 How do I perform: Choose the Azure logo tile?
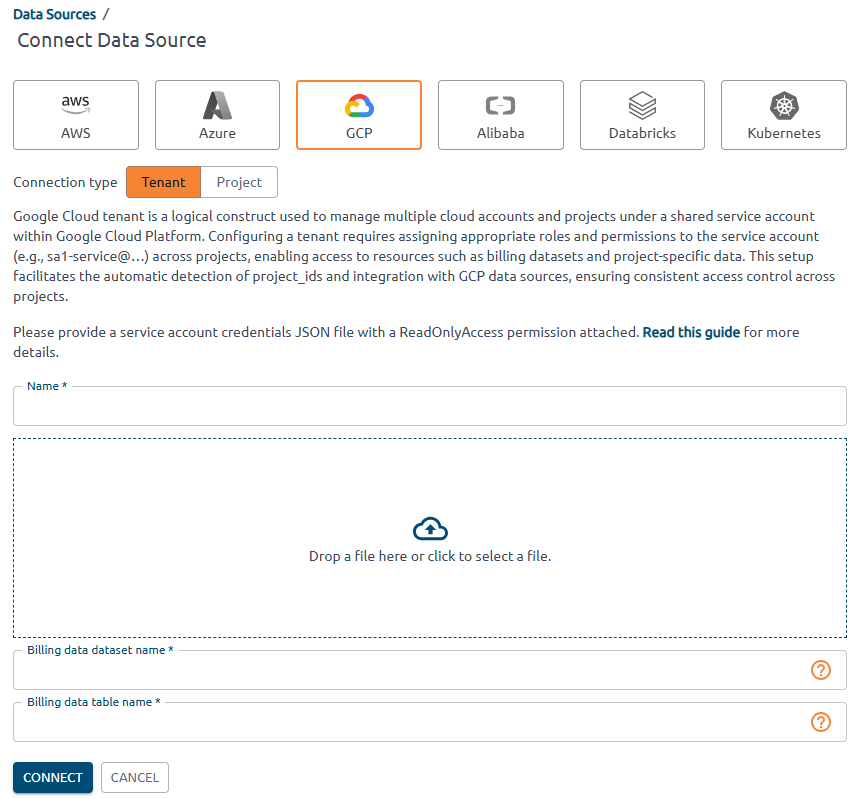tap(217, 105)
